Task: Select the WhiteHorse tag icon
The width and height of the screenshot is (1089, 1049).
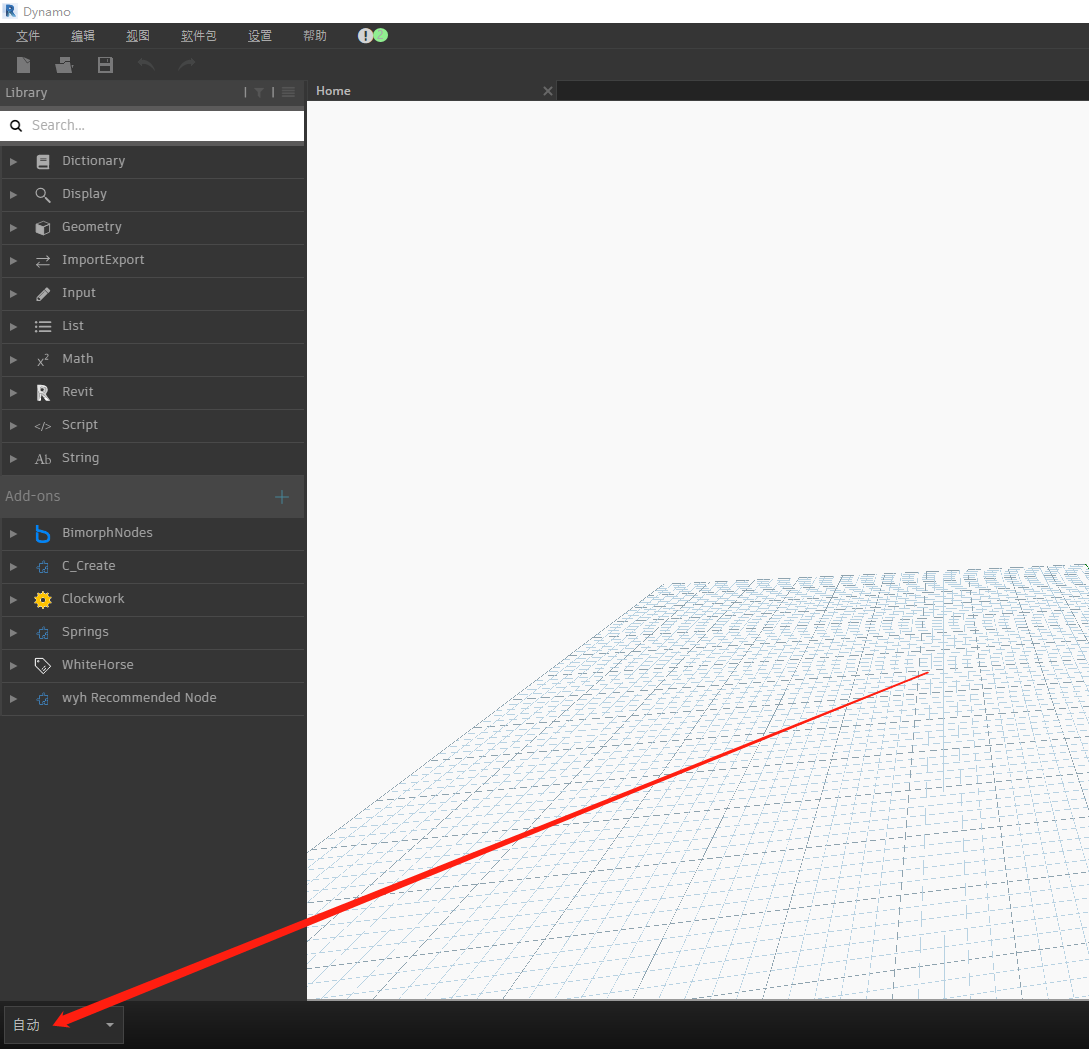Action: (43, 666)
